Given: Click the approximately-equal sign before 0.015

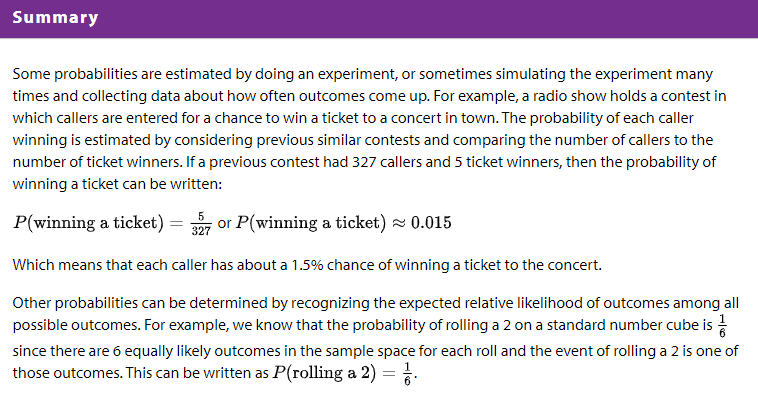Looking at the screenshot, I should pos(398,223).
